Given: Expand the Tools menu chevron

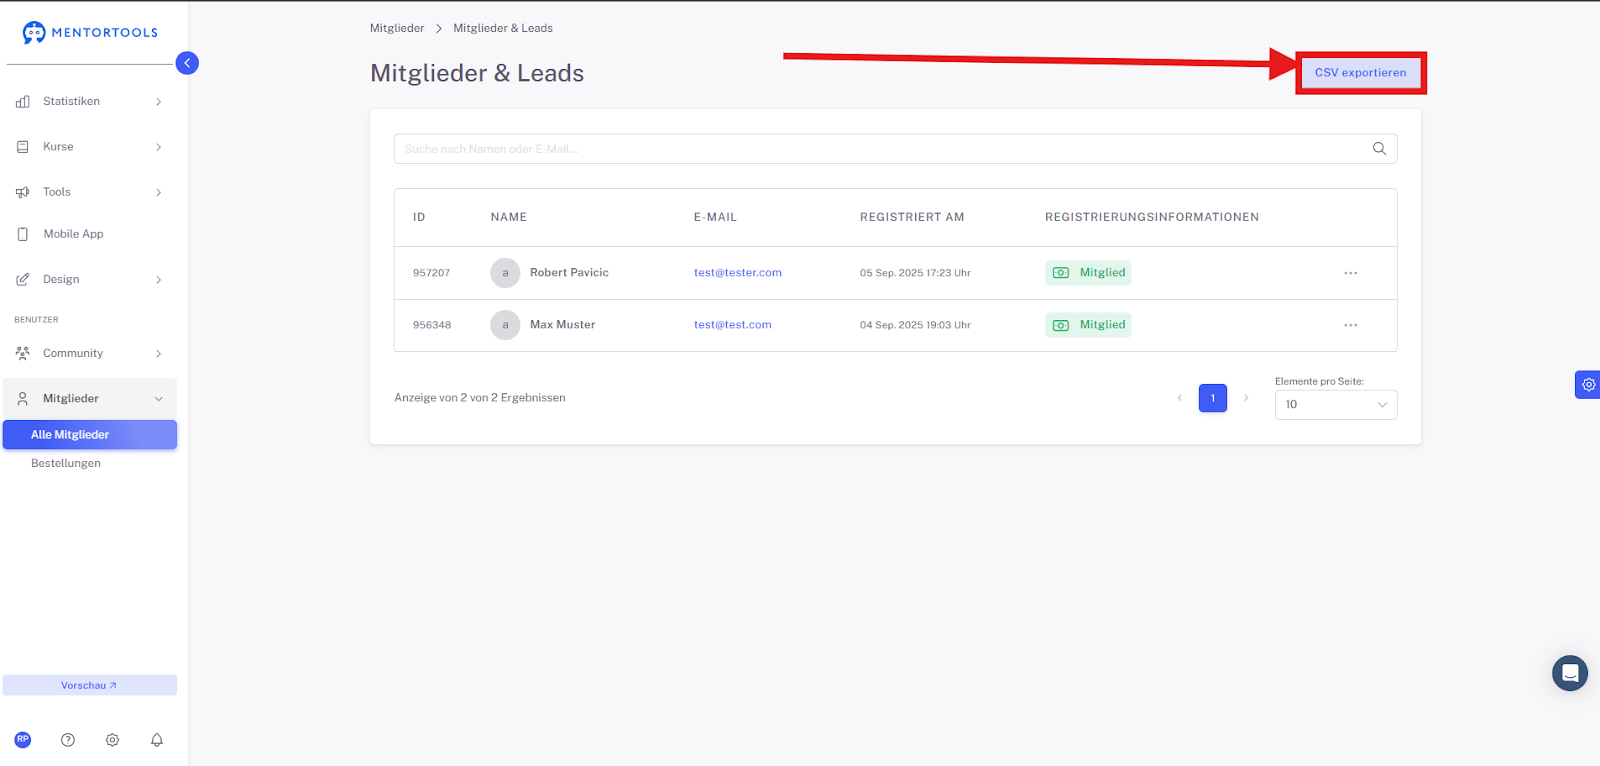Looking at the screenshot, I should tap(158, 192).
